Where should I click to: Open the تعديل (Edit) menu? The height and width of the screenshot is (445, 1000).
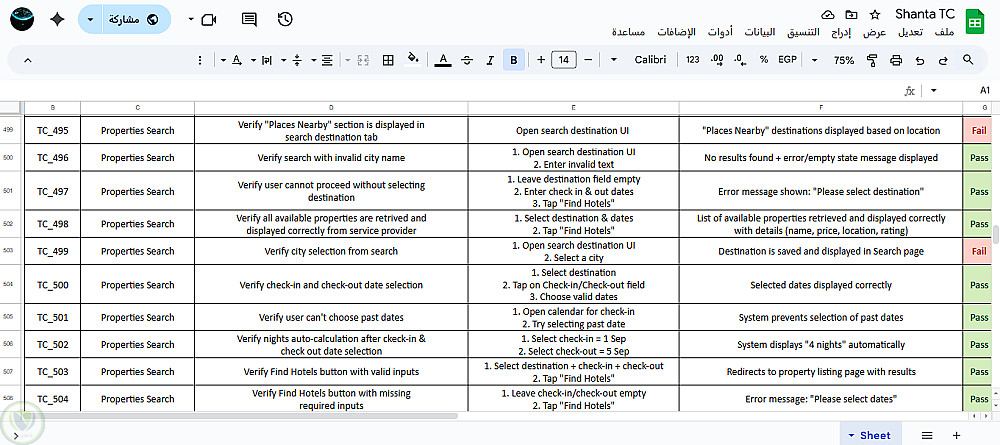[909, 32]
